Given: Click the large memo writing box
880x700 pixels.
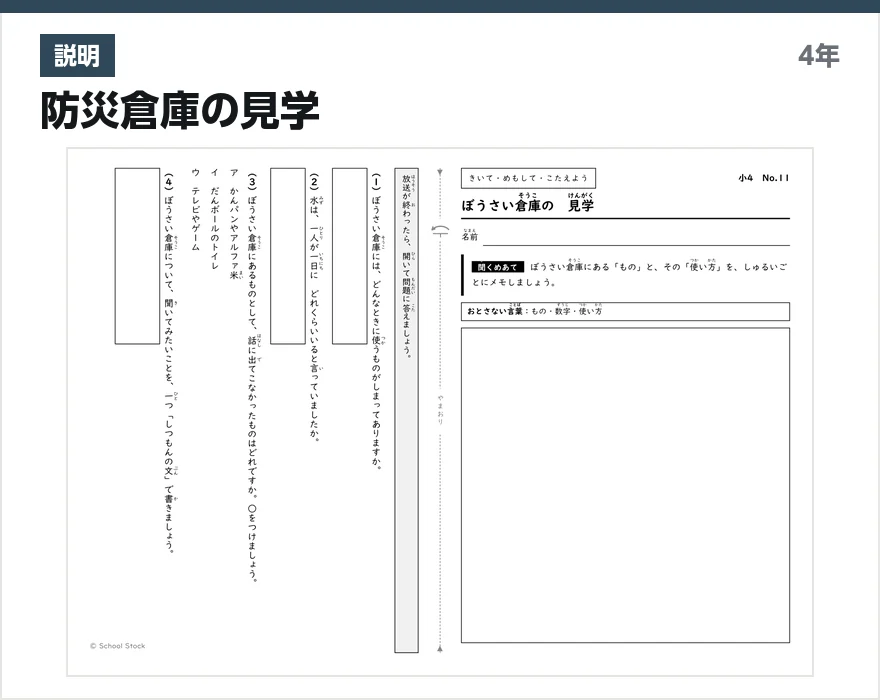Looking at the screenshot, I should pos(625,485).
